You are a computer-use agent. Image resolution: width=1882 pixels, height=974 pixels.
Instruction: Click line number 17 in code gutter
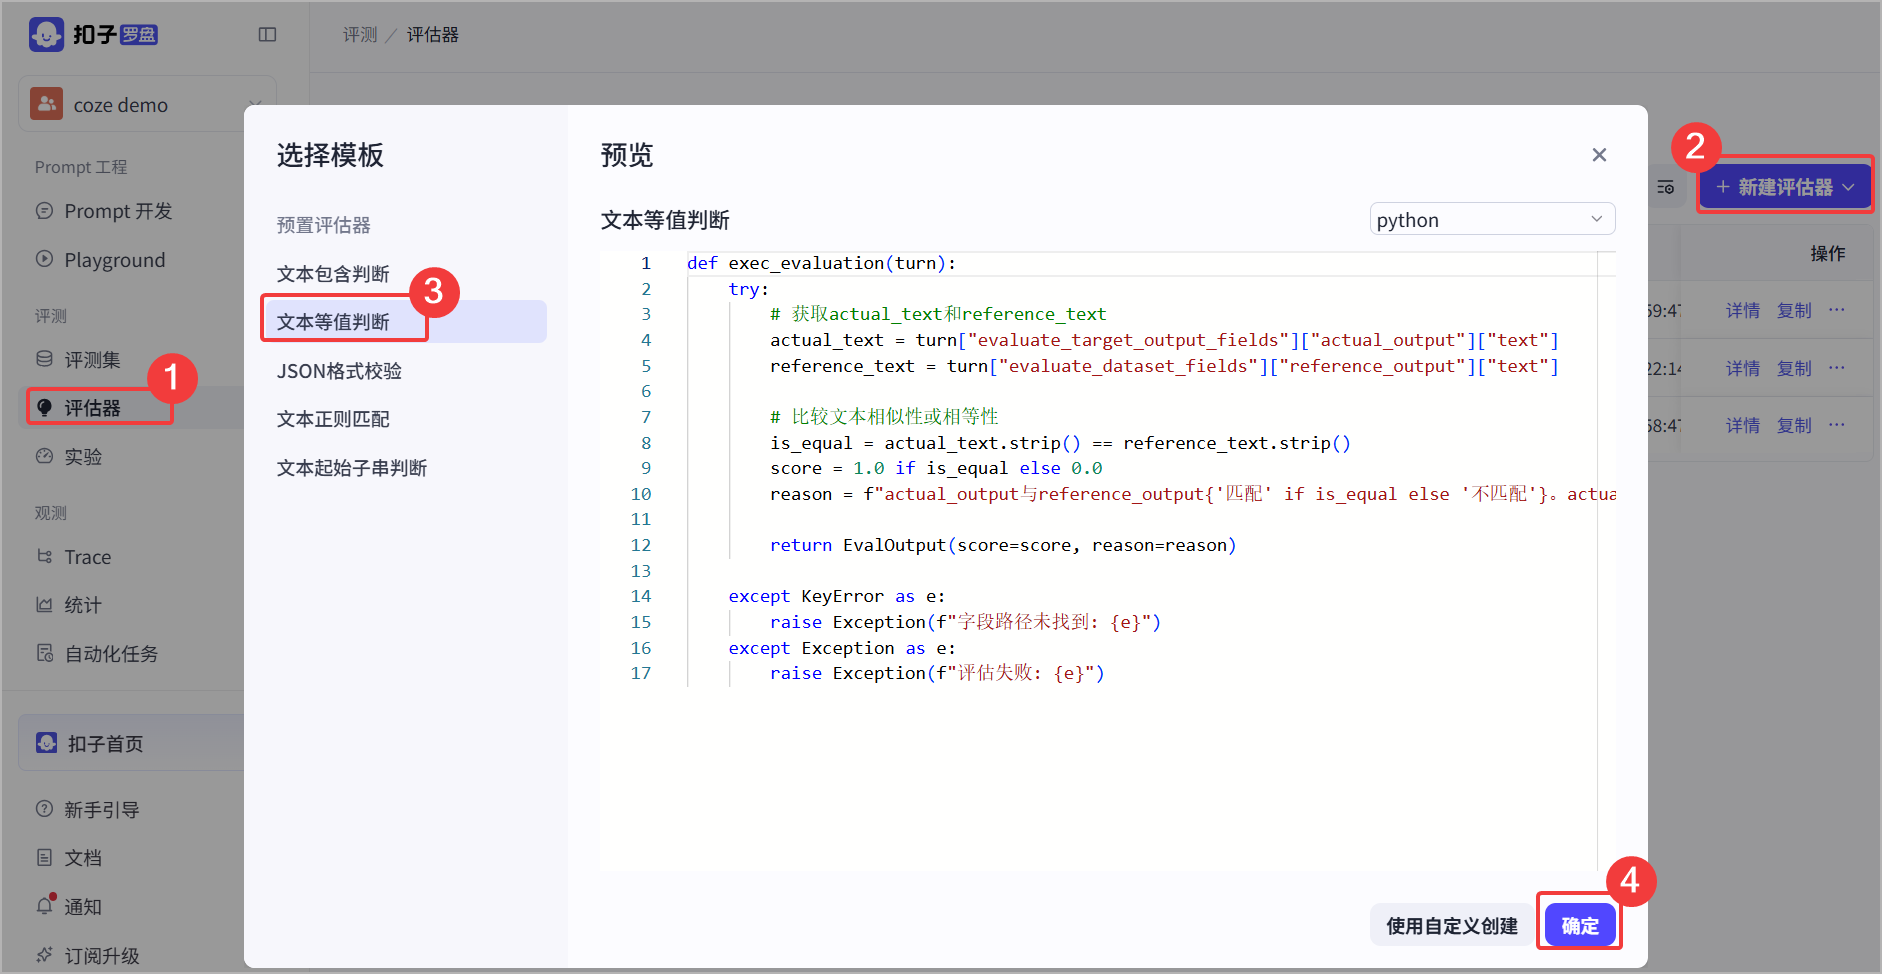641,673
